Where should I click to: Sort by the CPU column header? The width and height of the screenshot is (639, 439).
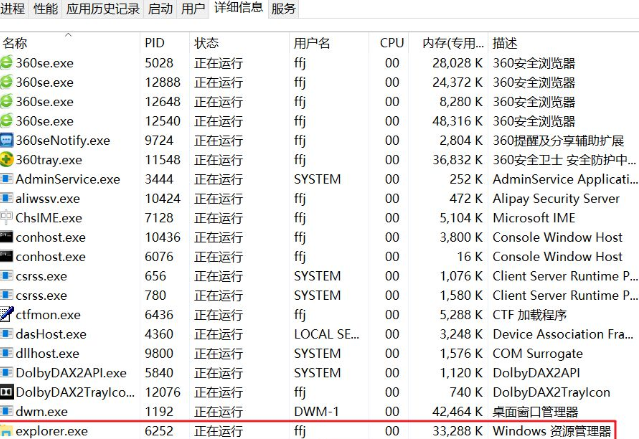[391, 43]
